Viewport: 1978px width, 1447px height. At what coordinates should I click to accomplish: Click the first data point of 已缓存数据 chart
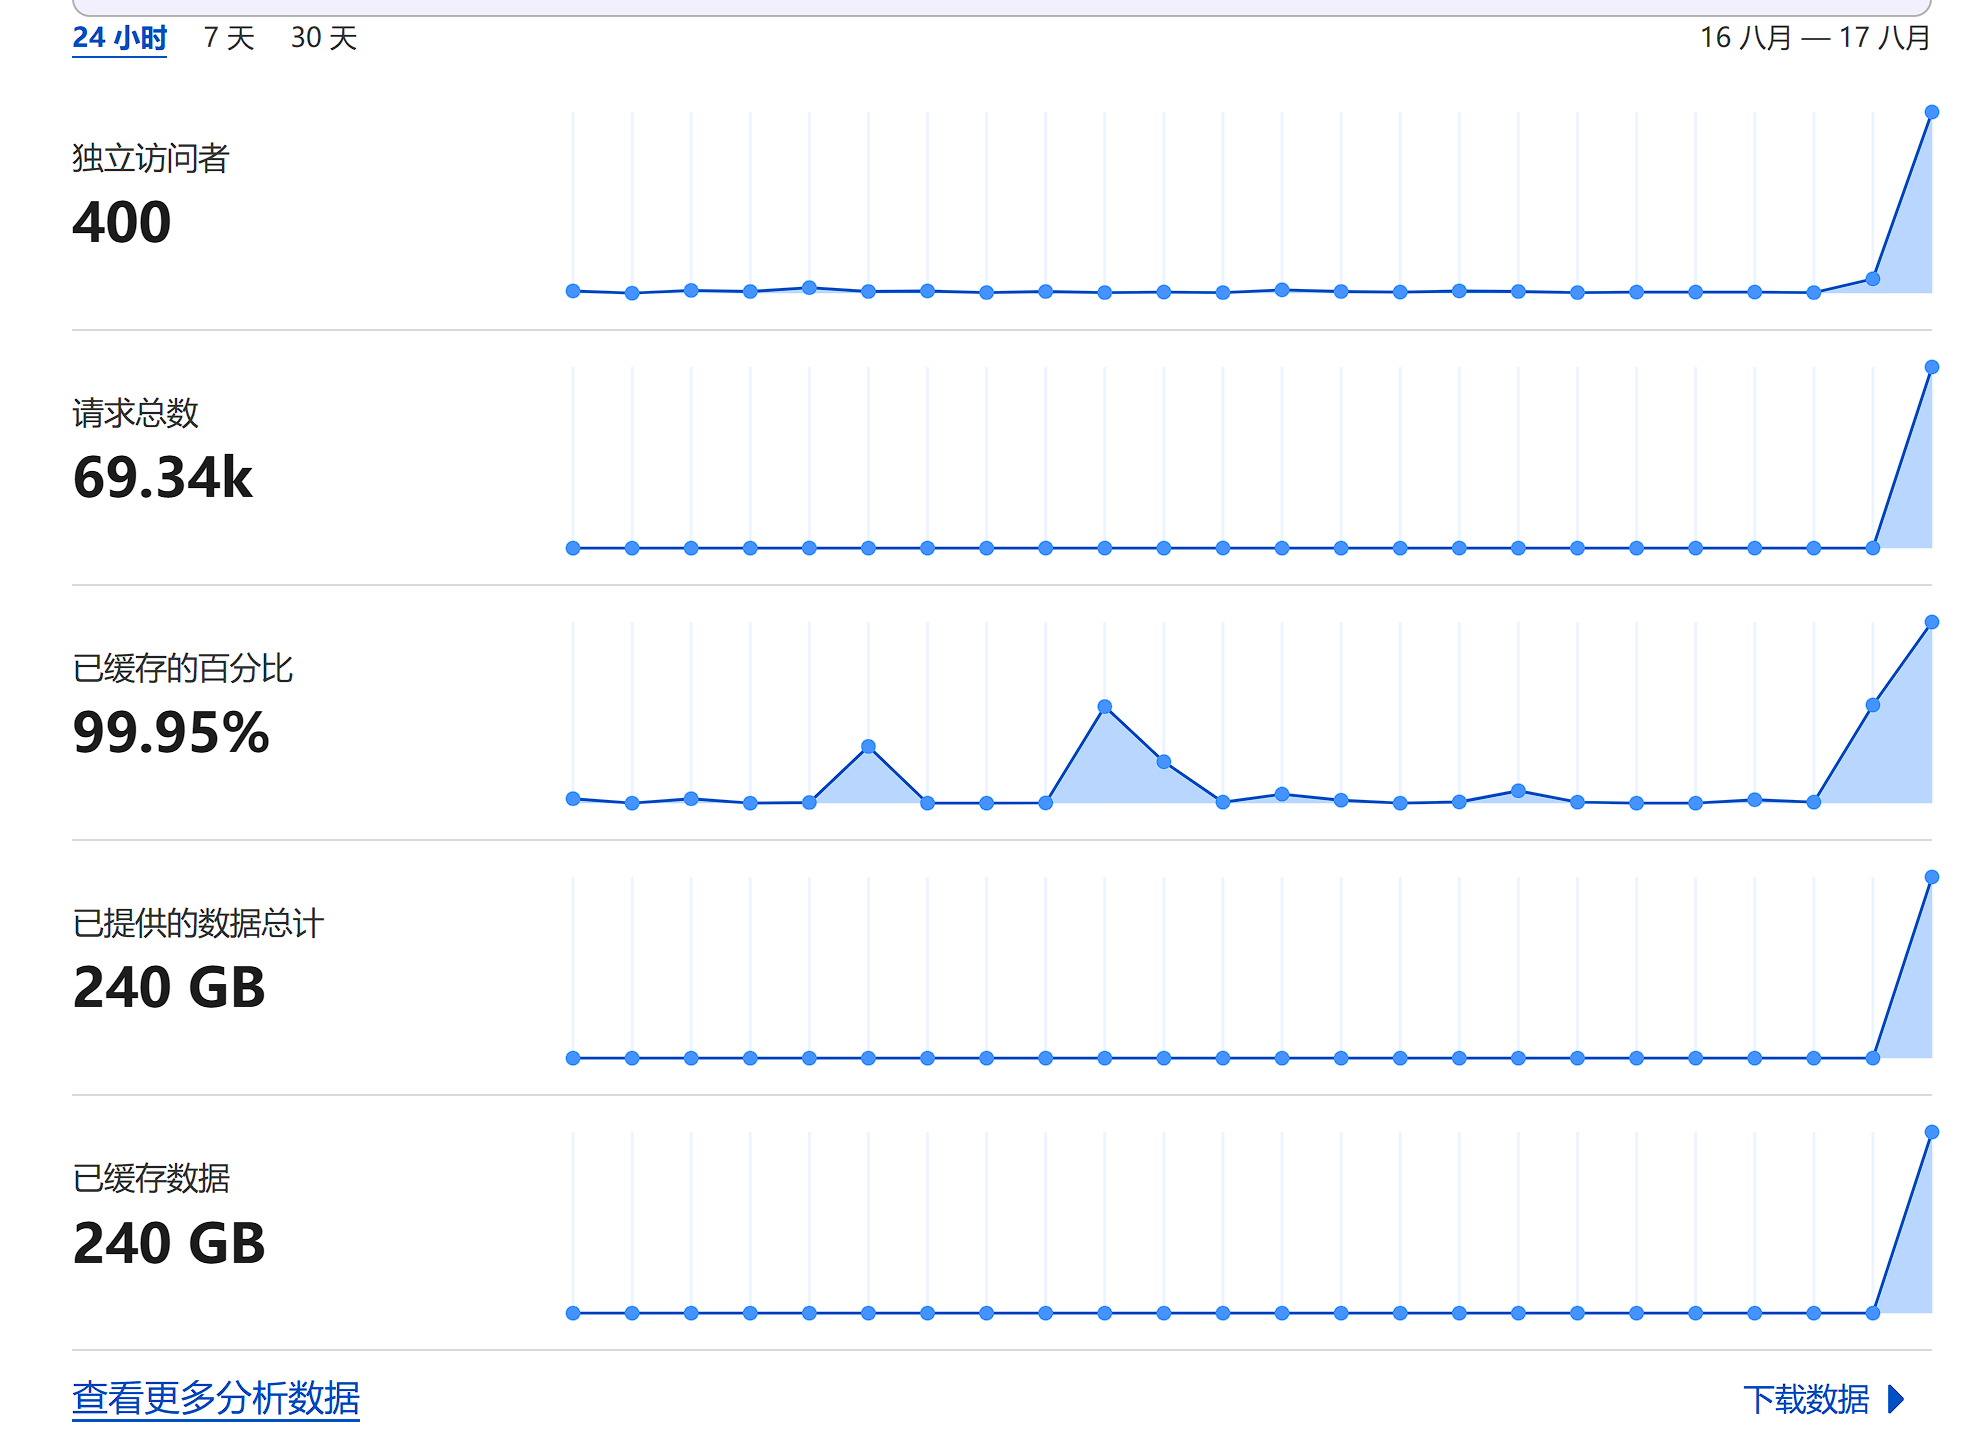pos(573,1313)
